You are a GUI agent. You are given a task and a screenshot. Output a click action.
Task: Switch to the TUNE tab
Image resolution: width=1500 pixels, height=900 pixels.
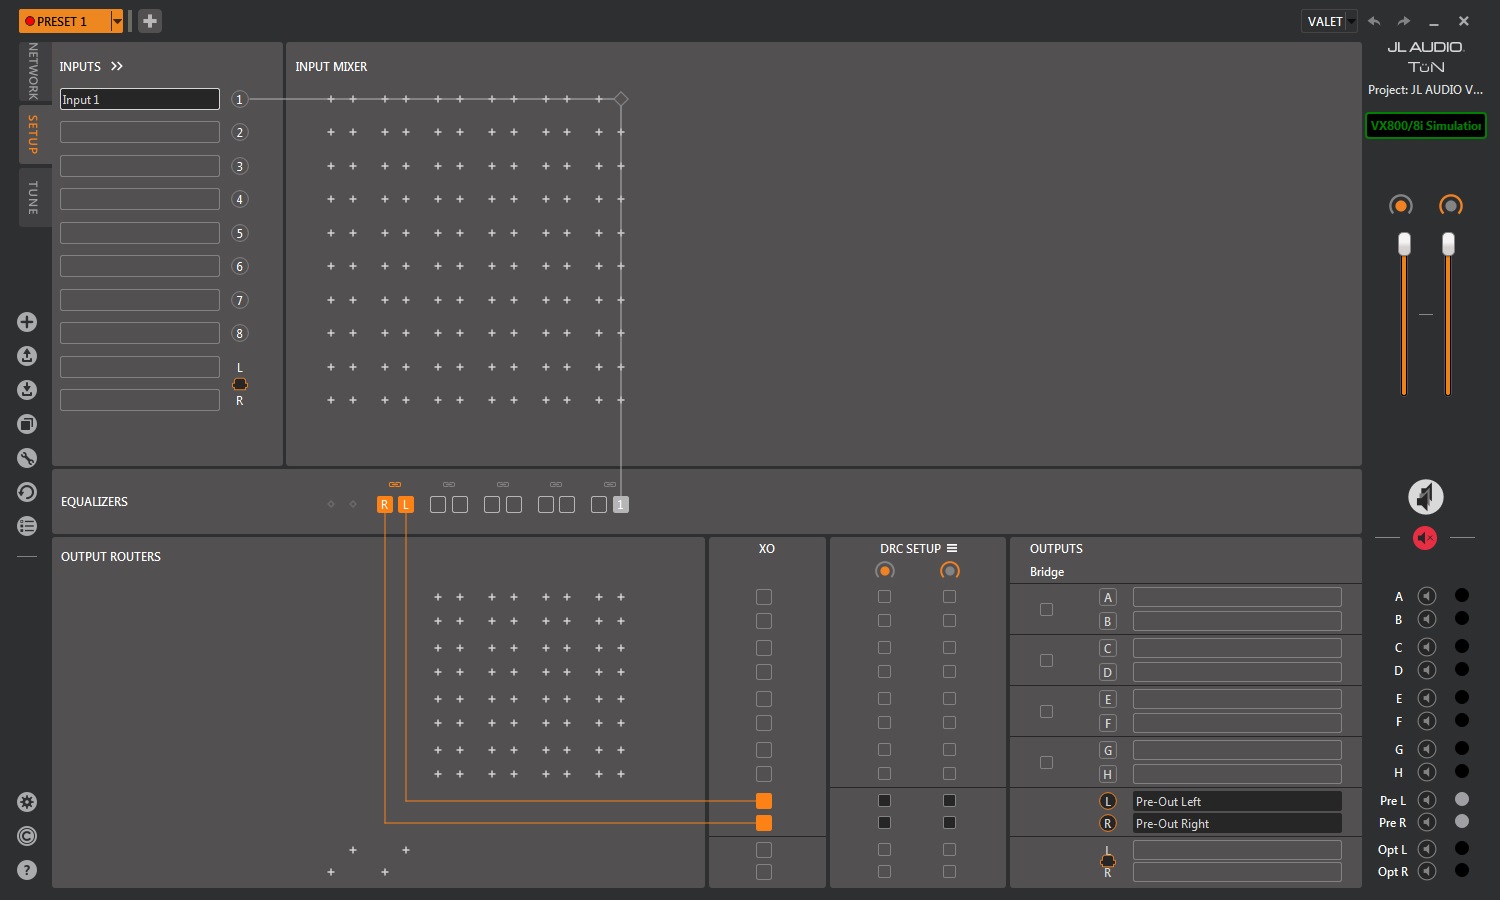point(33,198)
